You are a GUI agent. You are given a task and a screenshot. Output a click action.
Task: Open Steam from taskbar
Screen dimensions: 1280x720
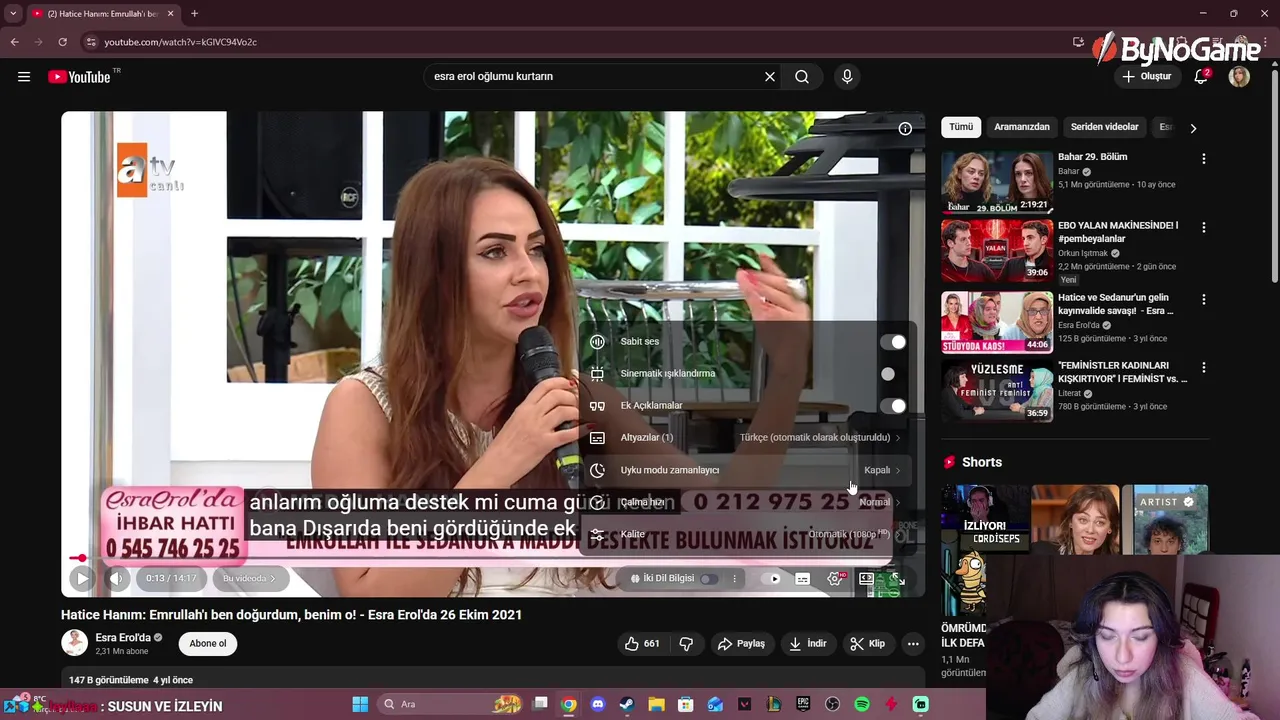coord(626,704)
